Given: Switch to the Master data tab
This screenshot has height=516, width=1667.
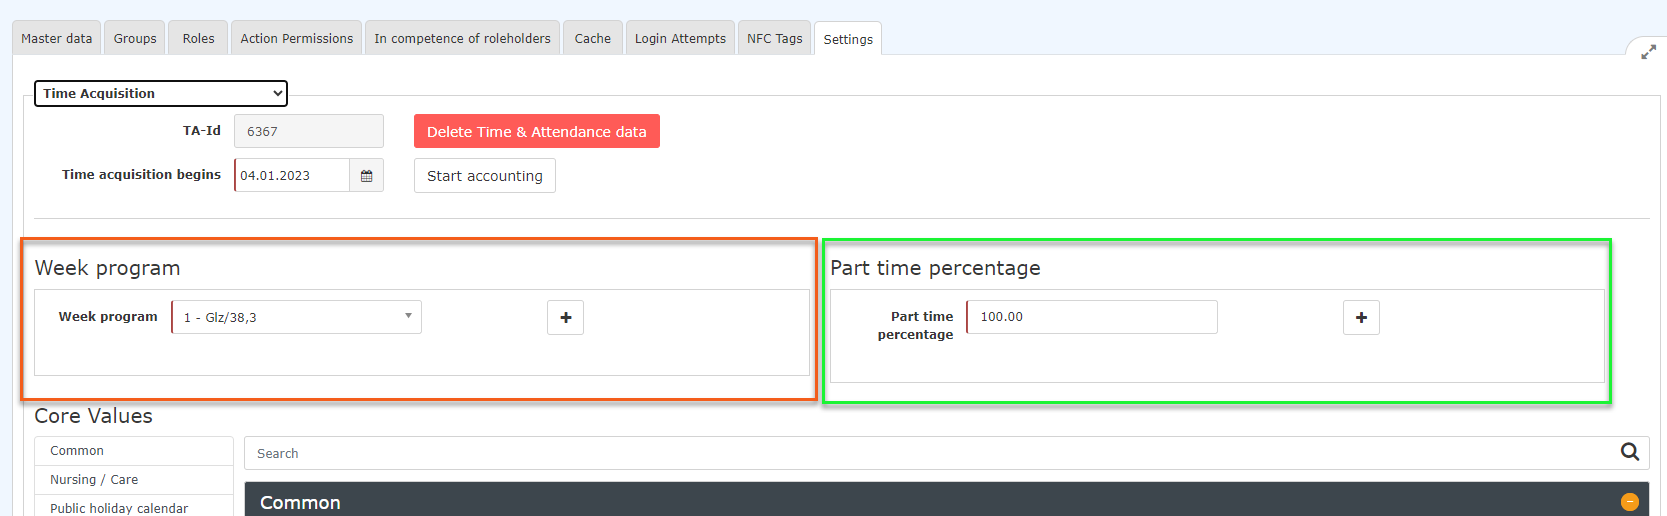Looking at the screenshot, I should click(56, 38).
